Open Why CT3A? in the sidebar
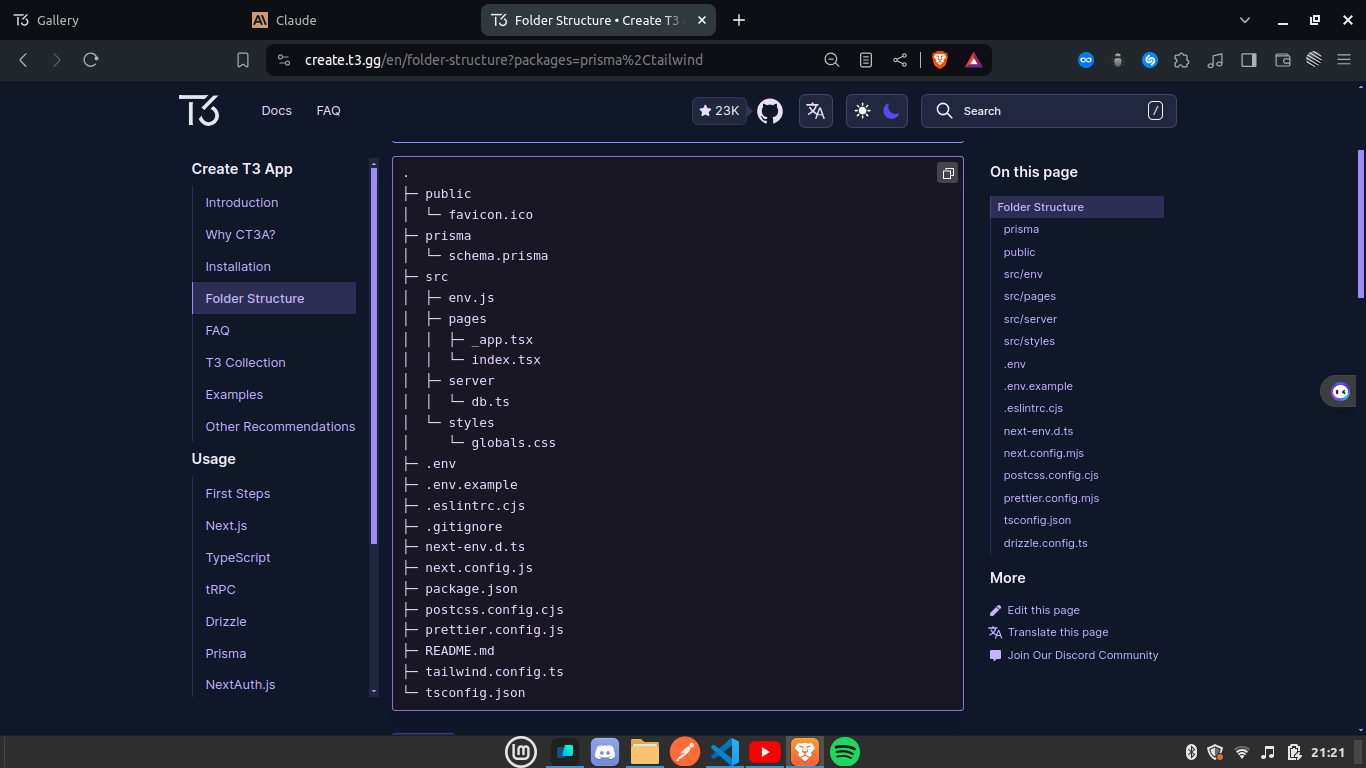Screen dimensions: 1366x768 point(240,235)
